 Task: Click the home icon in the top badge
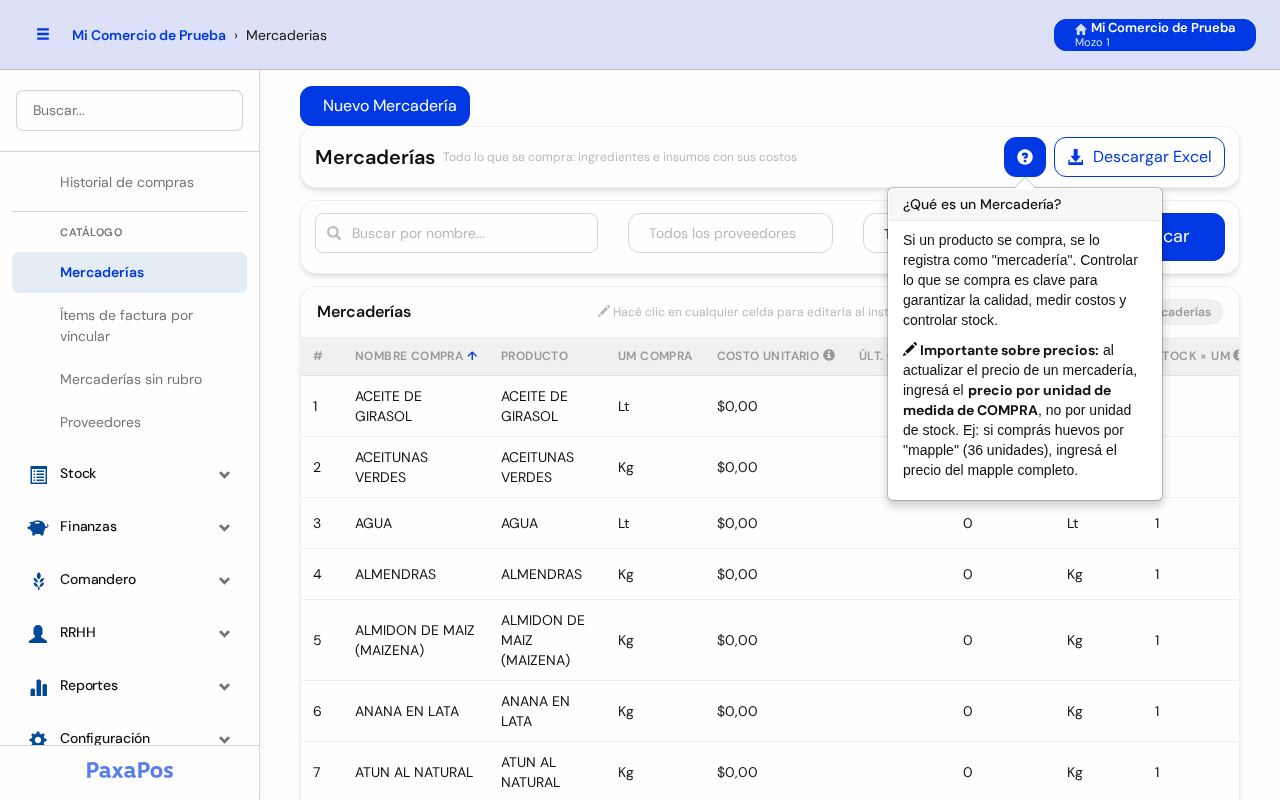pyautogui.click(x=1081, y=29)
